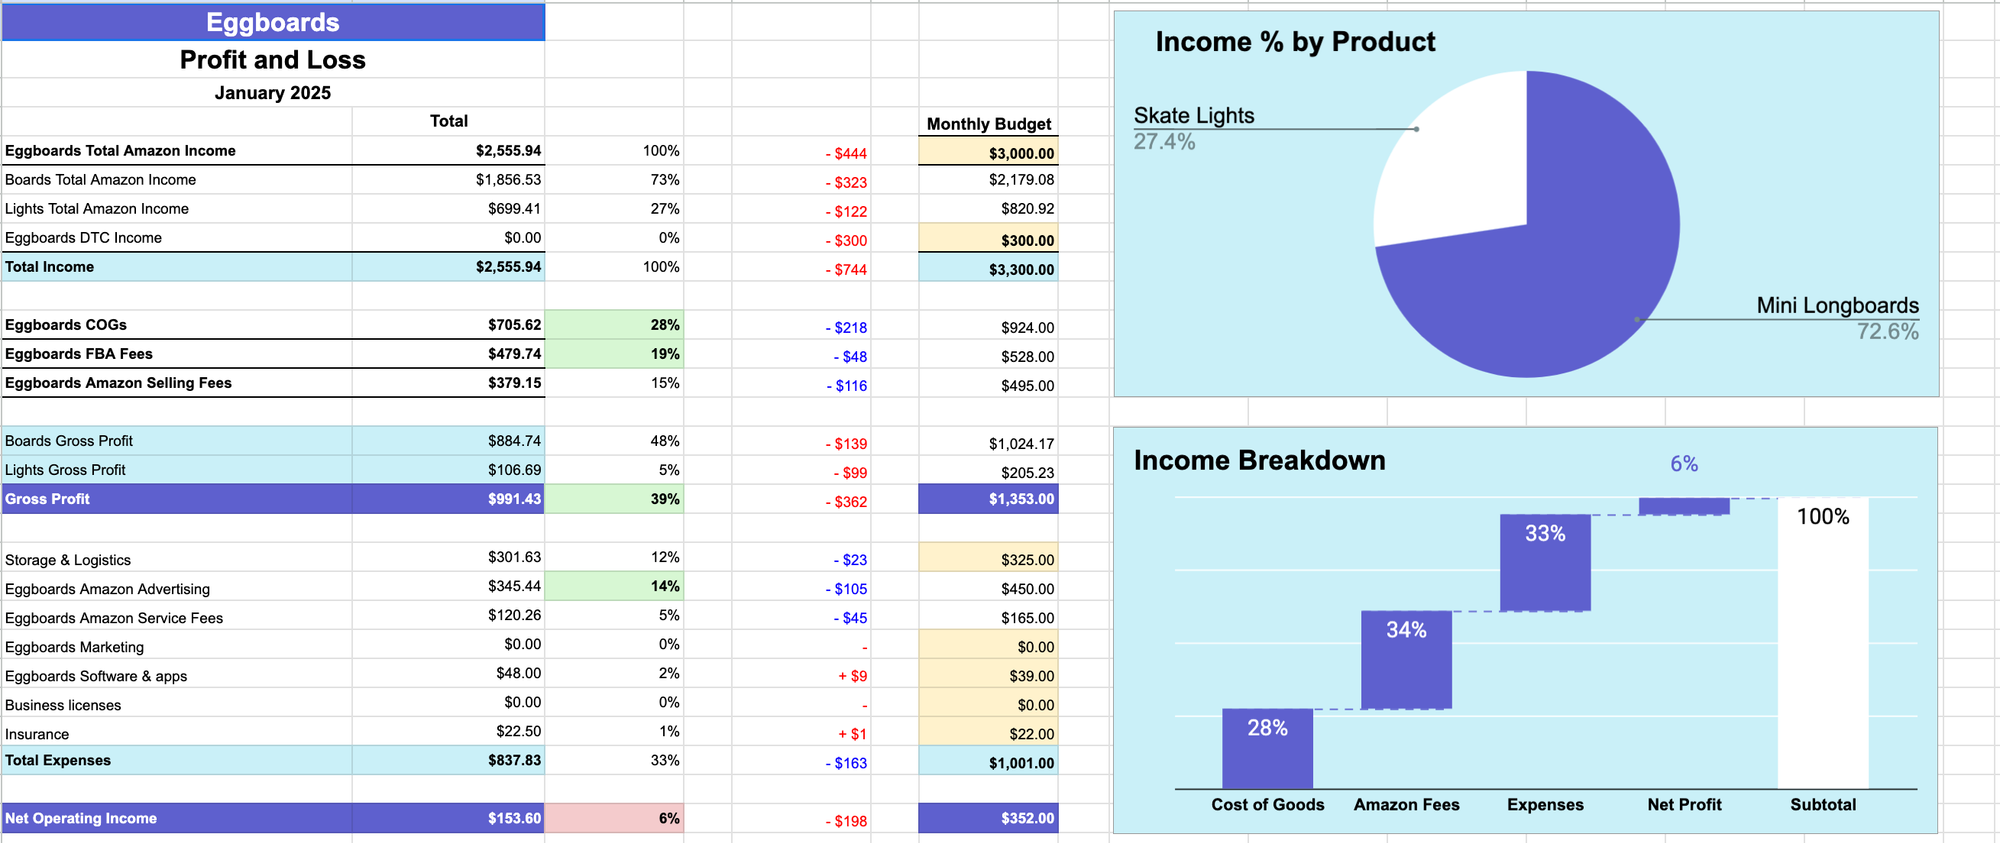Select the Storage & Logistics label
This screenshot has width=2000, height=843.
pyautogui.click(x=68, y=560)
